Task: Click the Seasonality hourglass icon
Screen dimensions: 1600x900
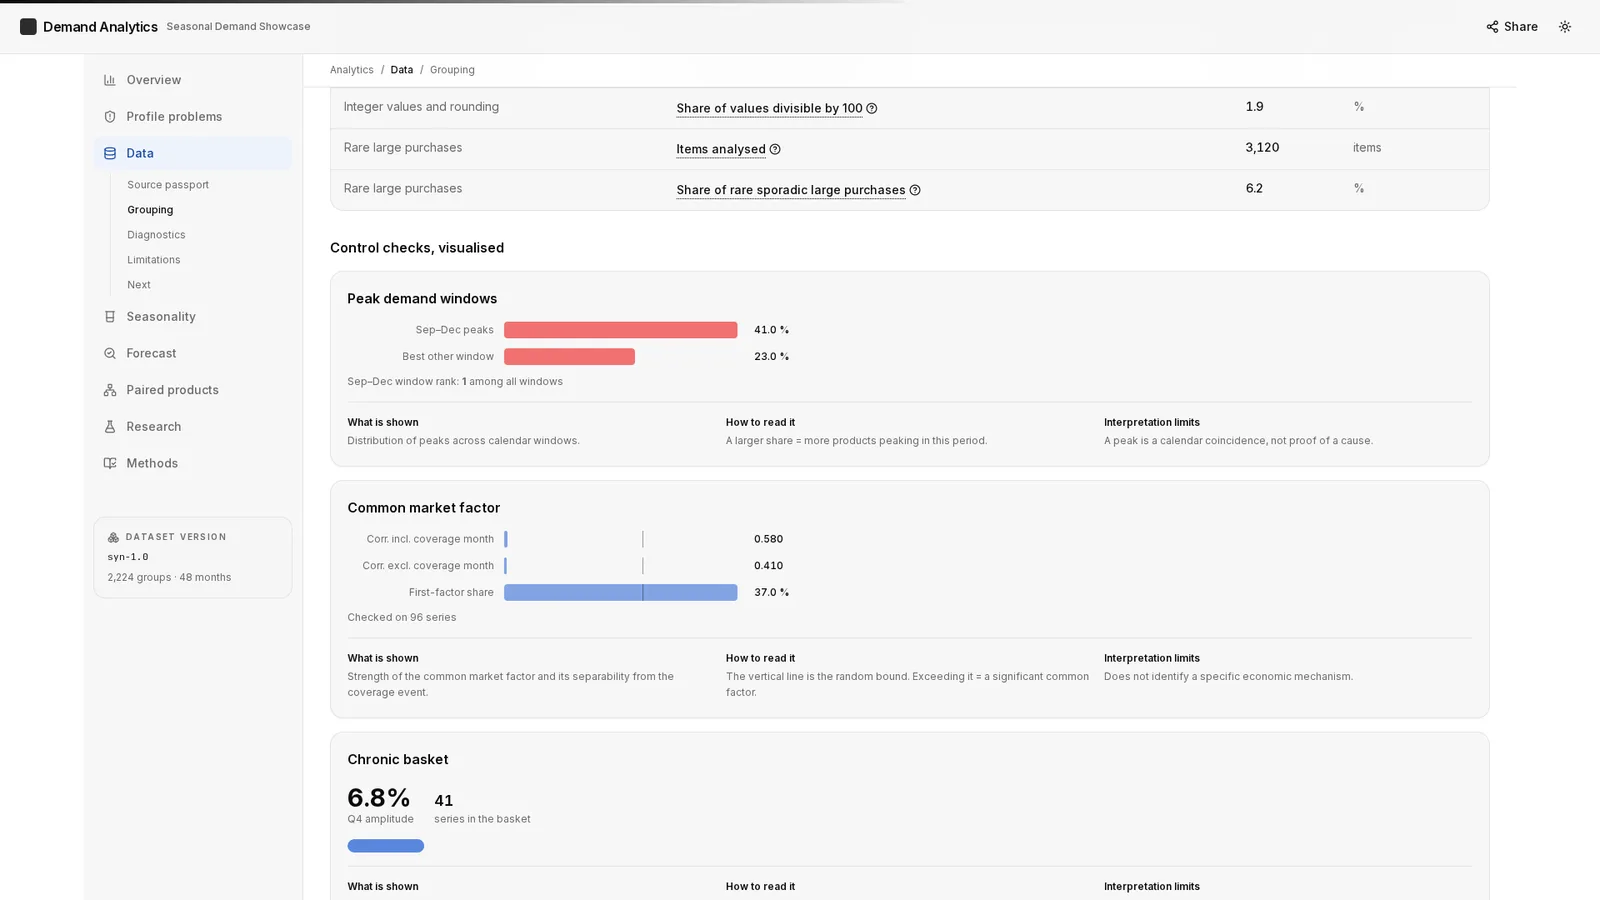Action: point(110,317)
